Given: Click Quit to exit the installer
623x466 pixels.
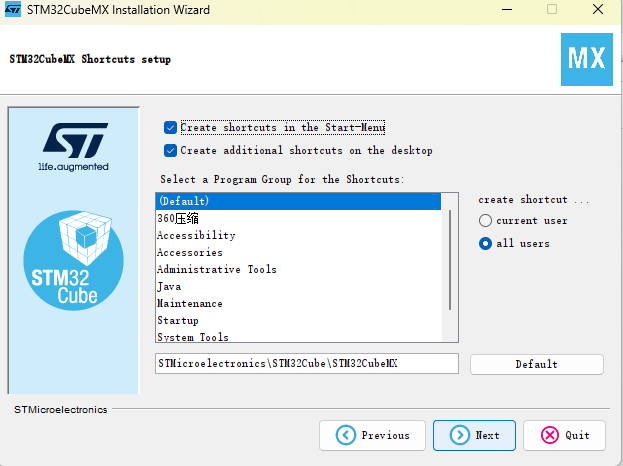Looking at the screenshot, I should [x=565, y=435].
